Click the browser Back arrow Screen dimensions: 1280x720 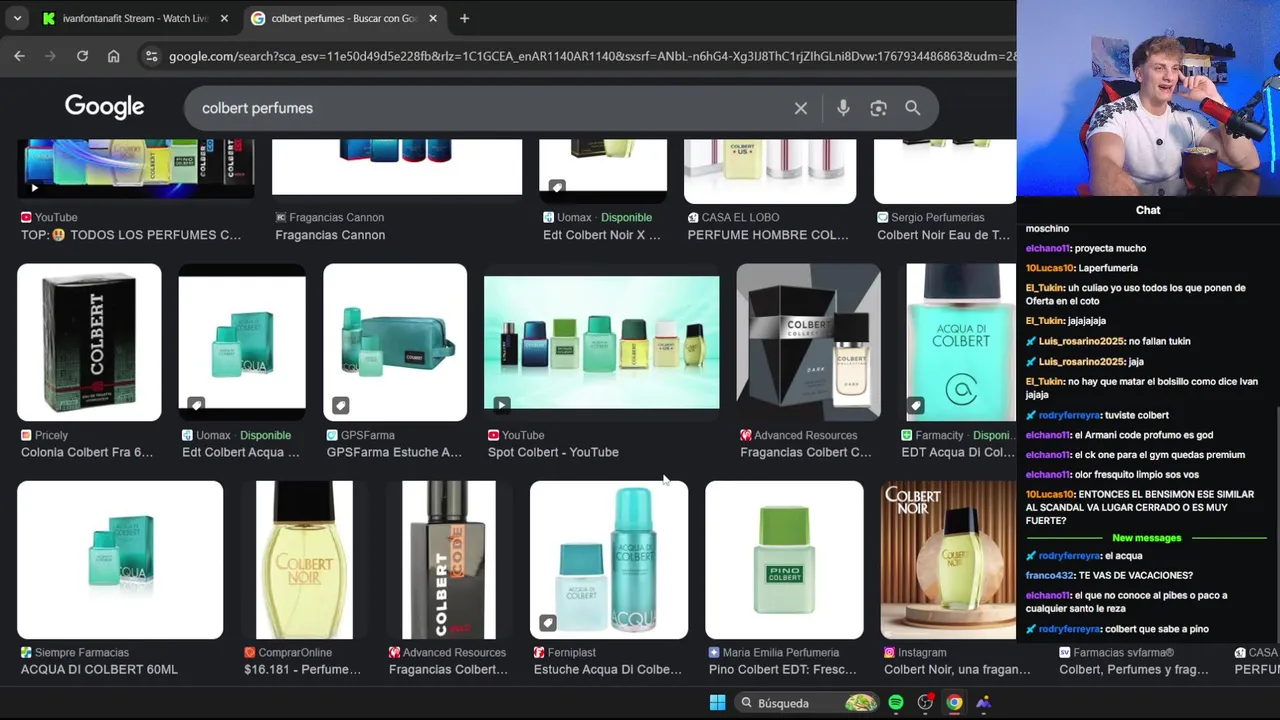tap(19, 56)
